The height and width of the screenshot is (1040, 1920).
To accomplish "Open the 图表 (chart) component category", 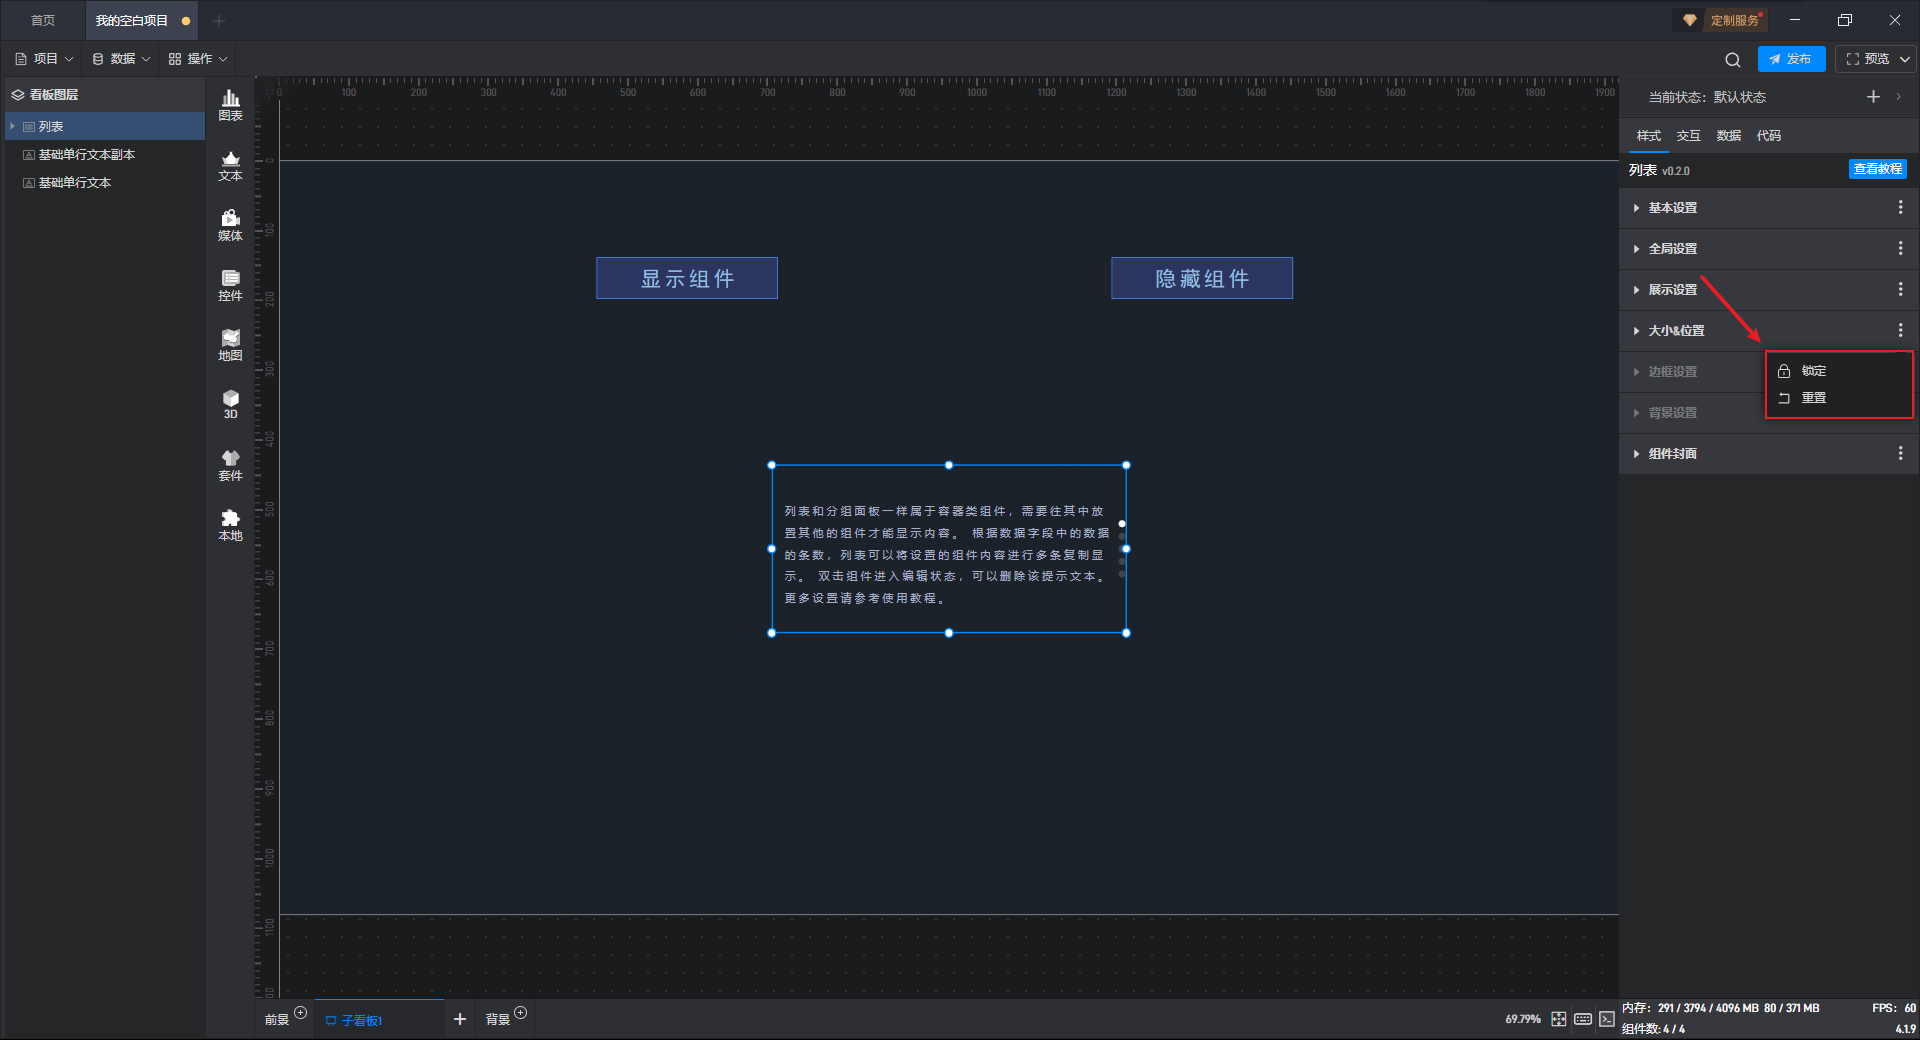I will coord(230,105).
